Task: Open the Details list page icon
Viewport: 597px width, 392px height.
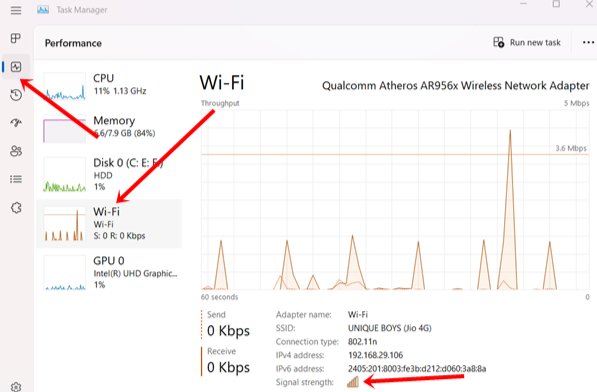Action: click(x=16, y=179)
